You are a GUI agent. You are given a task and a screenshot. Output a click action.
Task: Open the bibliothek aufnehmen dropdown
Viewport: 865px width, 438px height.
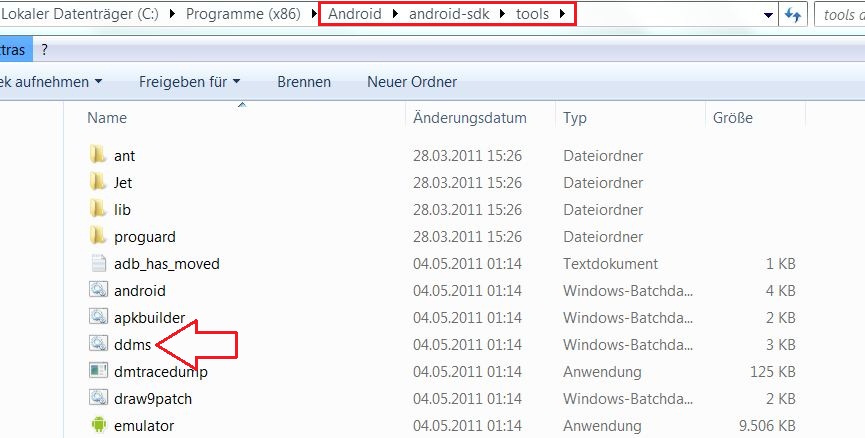click(x=52, y=82)
